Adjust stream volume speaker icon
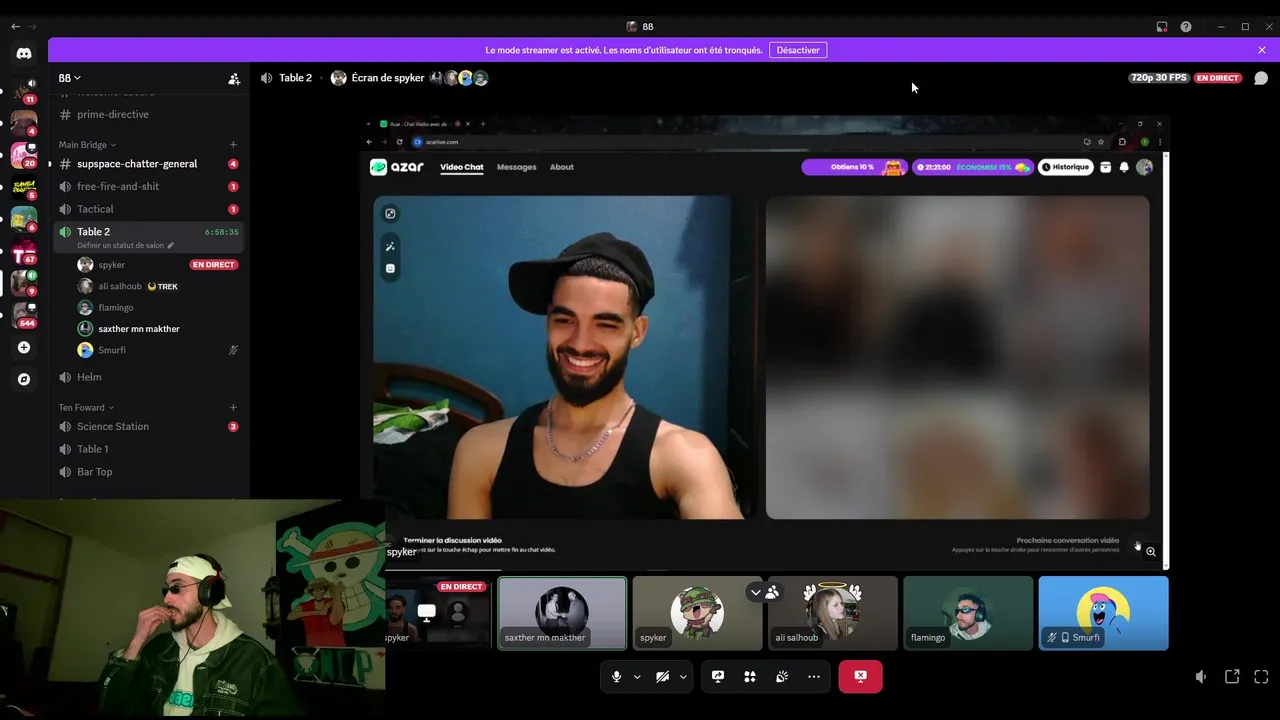 click(x=1201, y=677)
